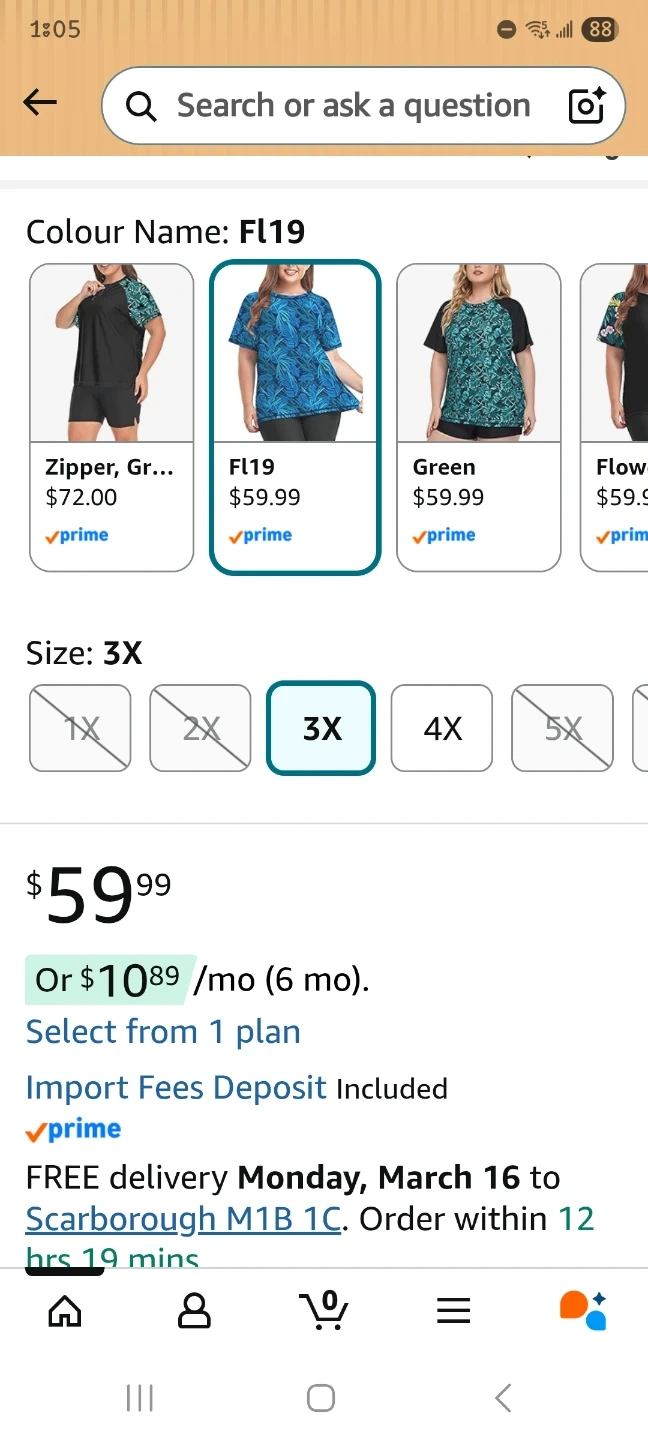The width and height of the screenshot is (648, 1440).
Task: Go to Amazon home tab
Action: (65, 1310)
